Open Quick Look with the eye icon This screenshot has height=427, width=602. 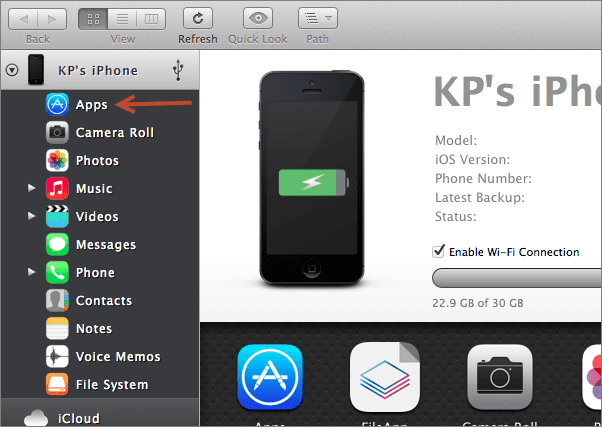tap(258, 18)
